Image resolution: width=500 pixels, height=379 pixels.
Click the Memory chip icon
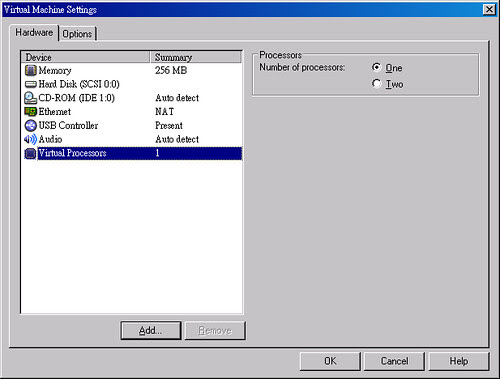coord(30,70)
